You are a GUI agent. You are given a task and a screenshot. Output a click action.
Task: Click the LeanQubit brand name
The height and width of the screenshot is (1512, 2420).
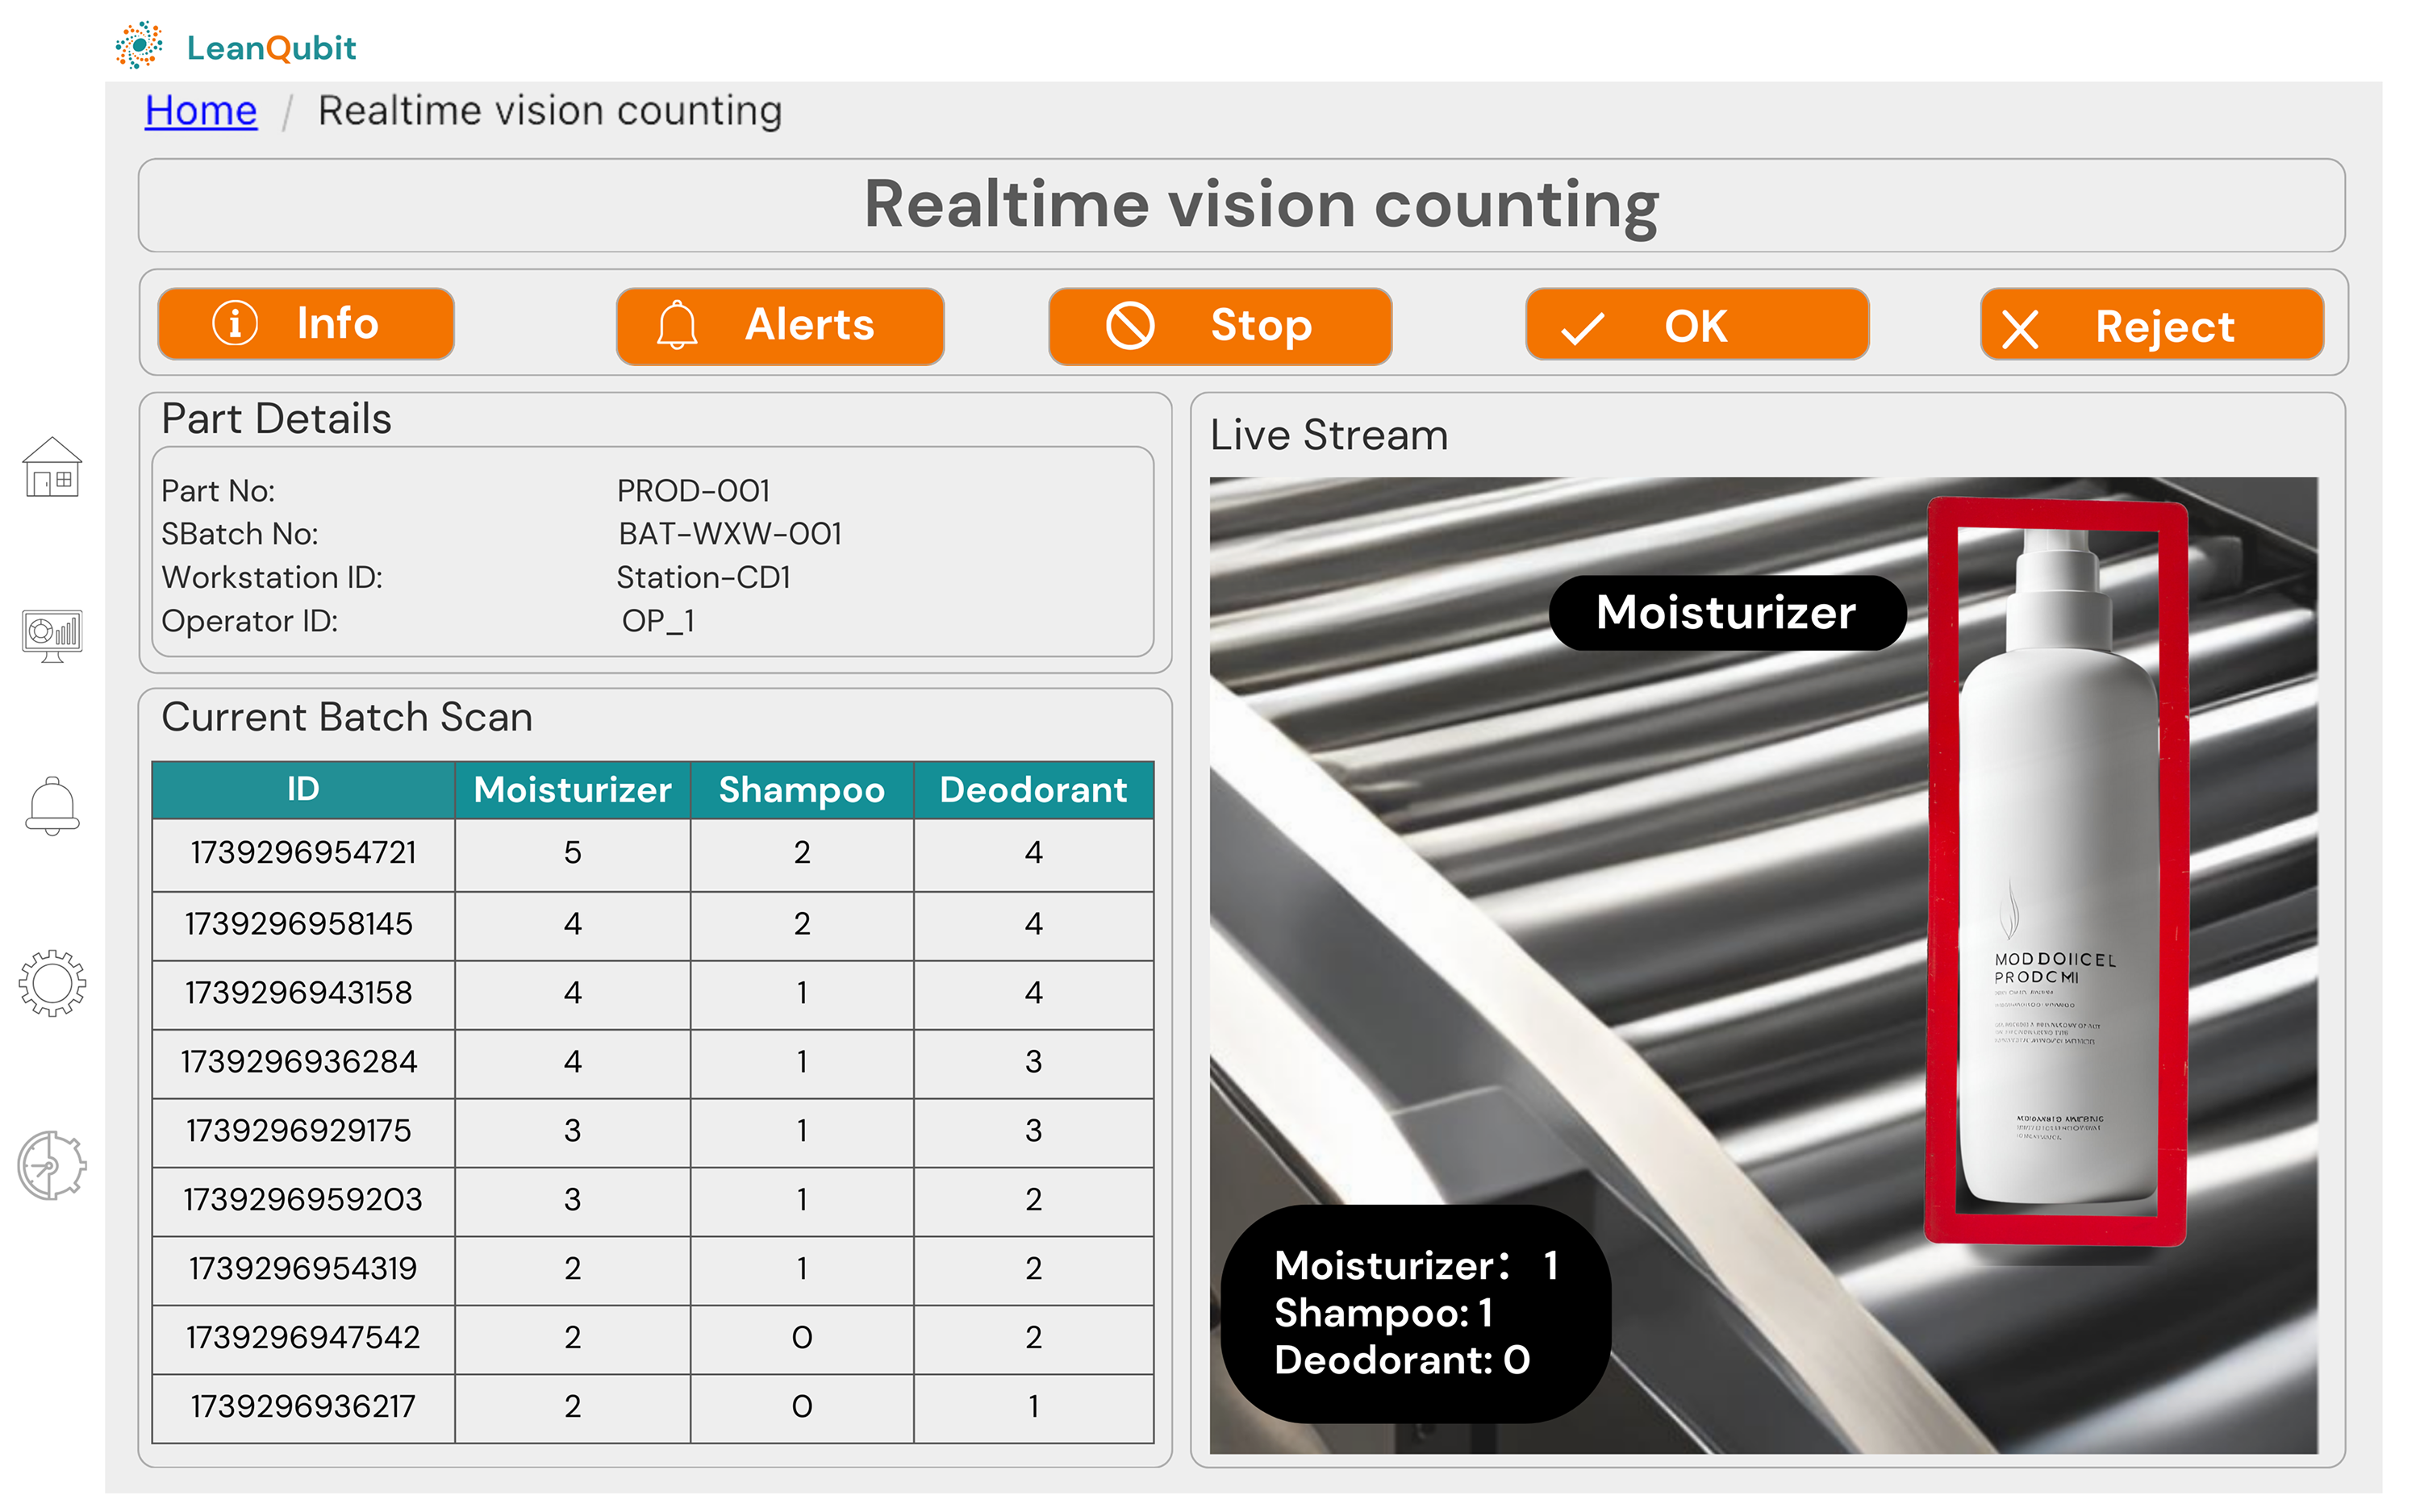tap(271, 47)
